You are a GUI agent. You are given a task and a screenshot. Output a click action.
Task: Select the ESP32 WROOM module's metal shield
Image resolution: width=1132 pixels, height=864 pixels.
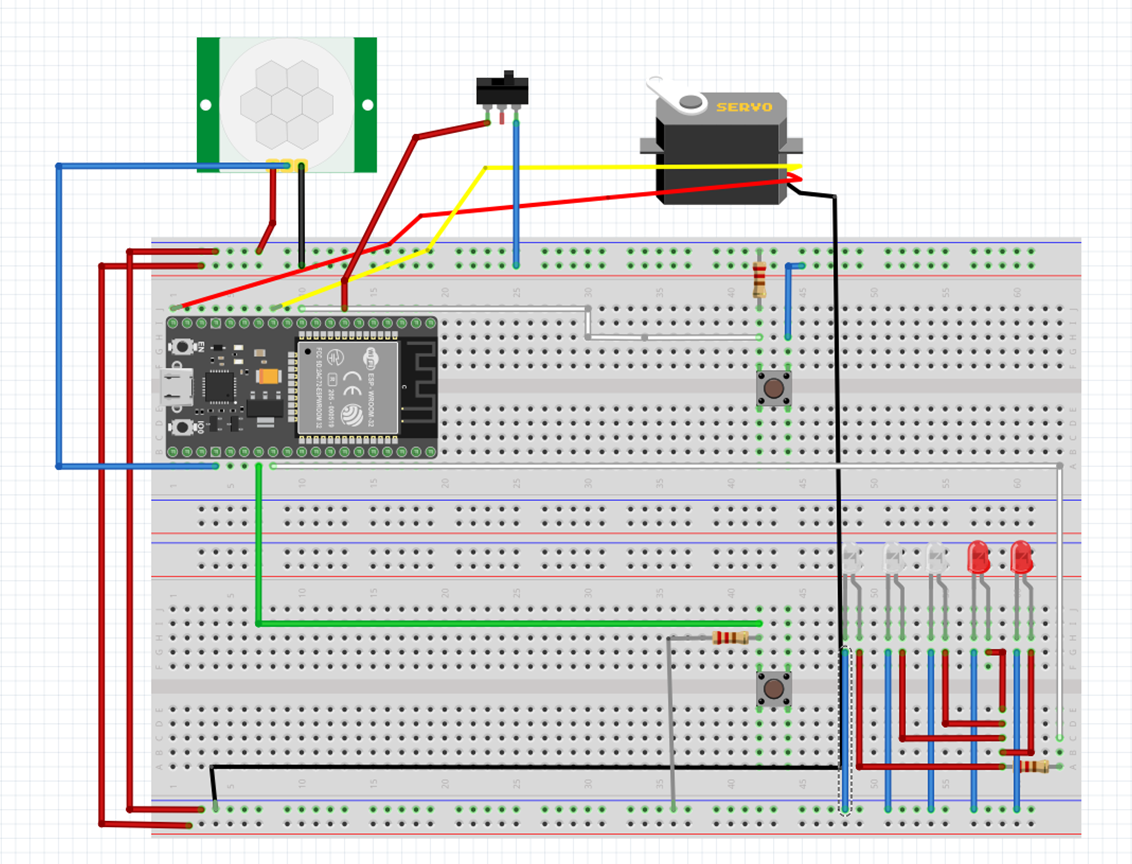347,385
